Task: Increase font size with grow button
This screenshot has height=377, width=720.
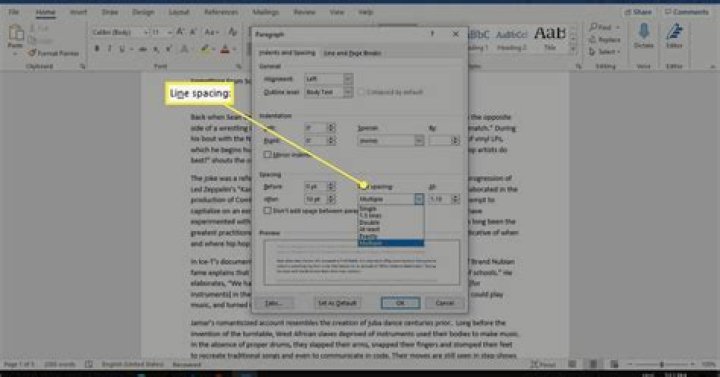Action: tap(180, 32)
